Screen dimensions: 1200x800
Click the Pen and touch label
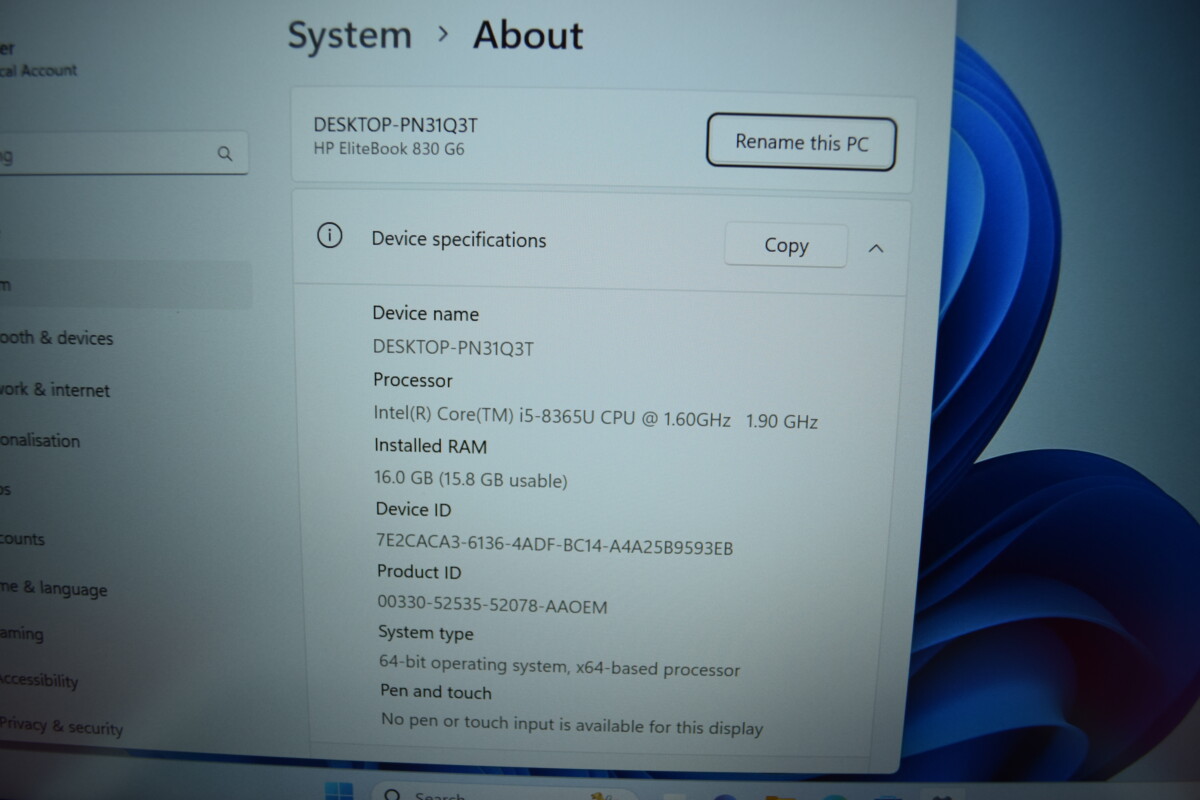click(436, 692)
